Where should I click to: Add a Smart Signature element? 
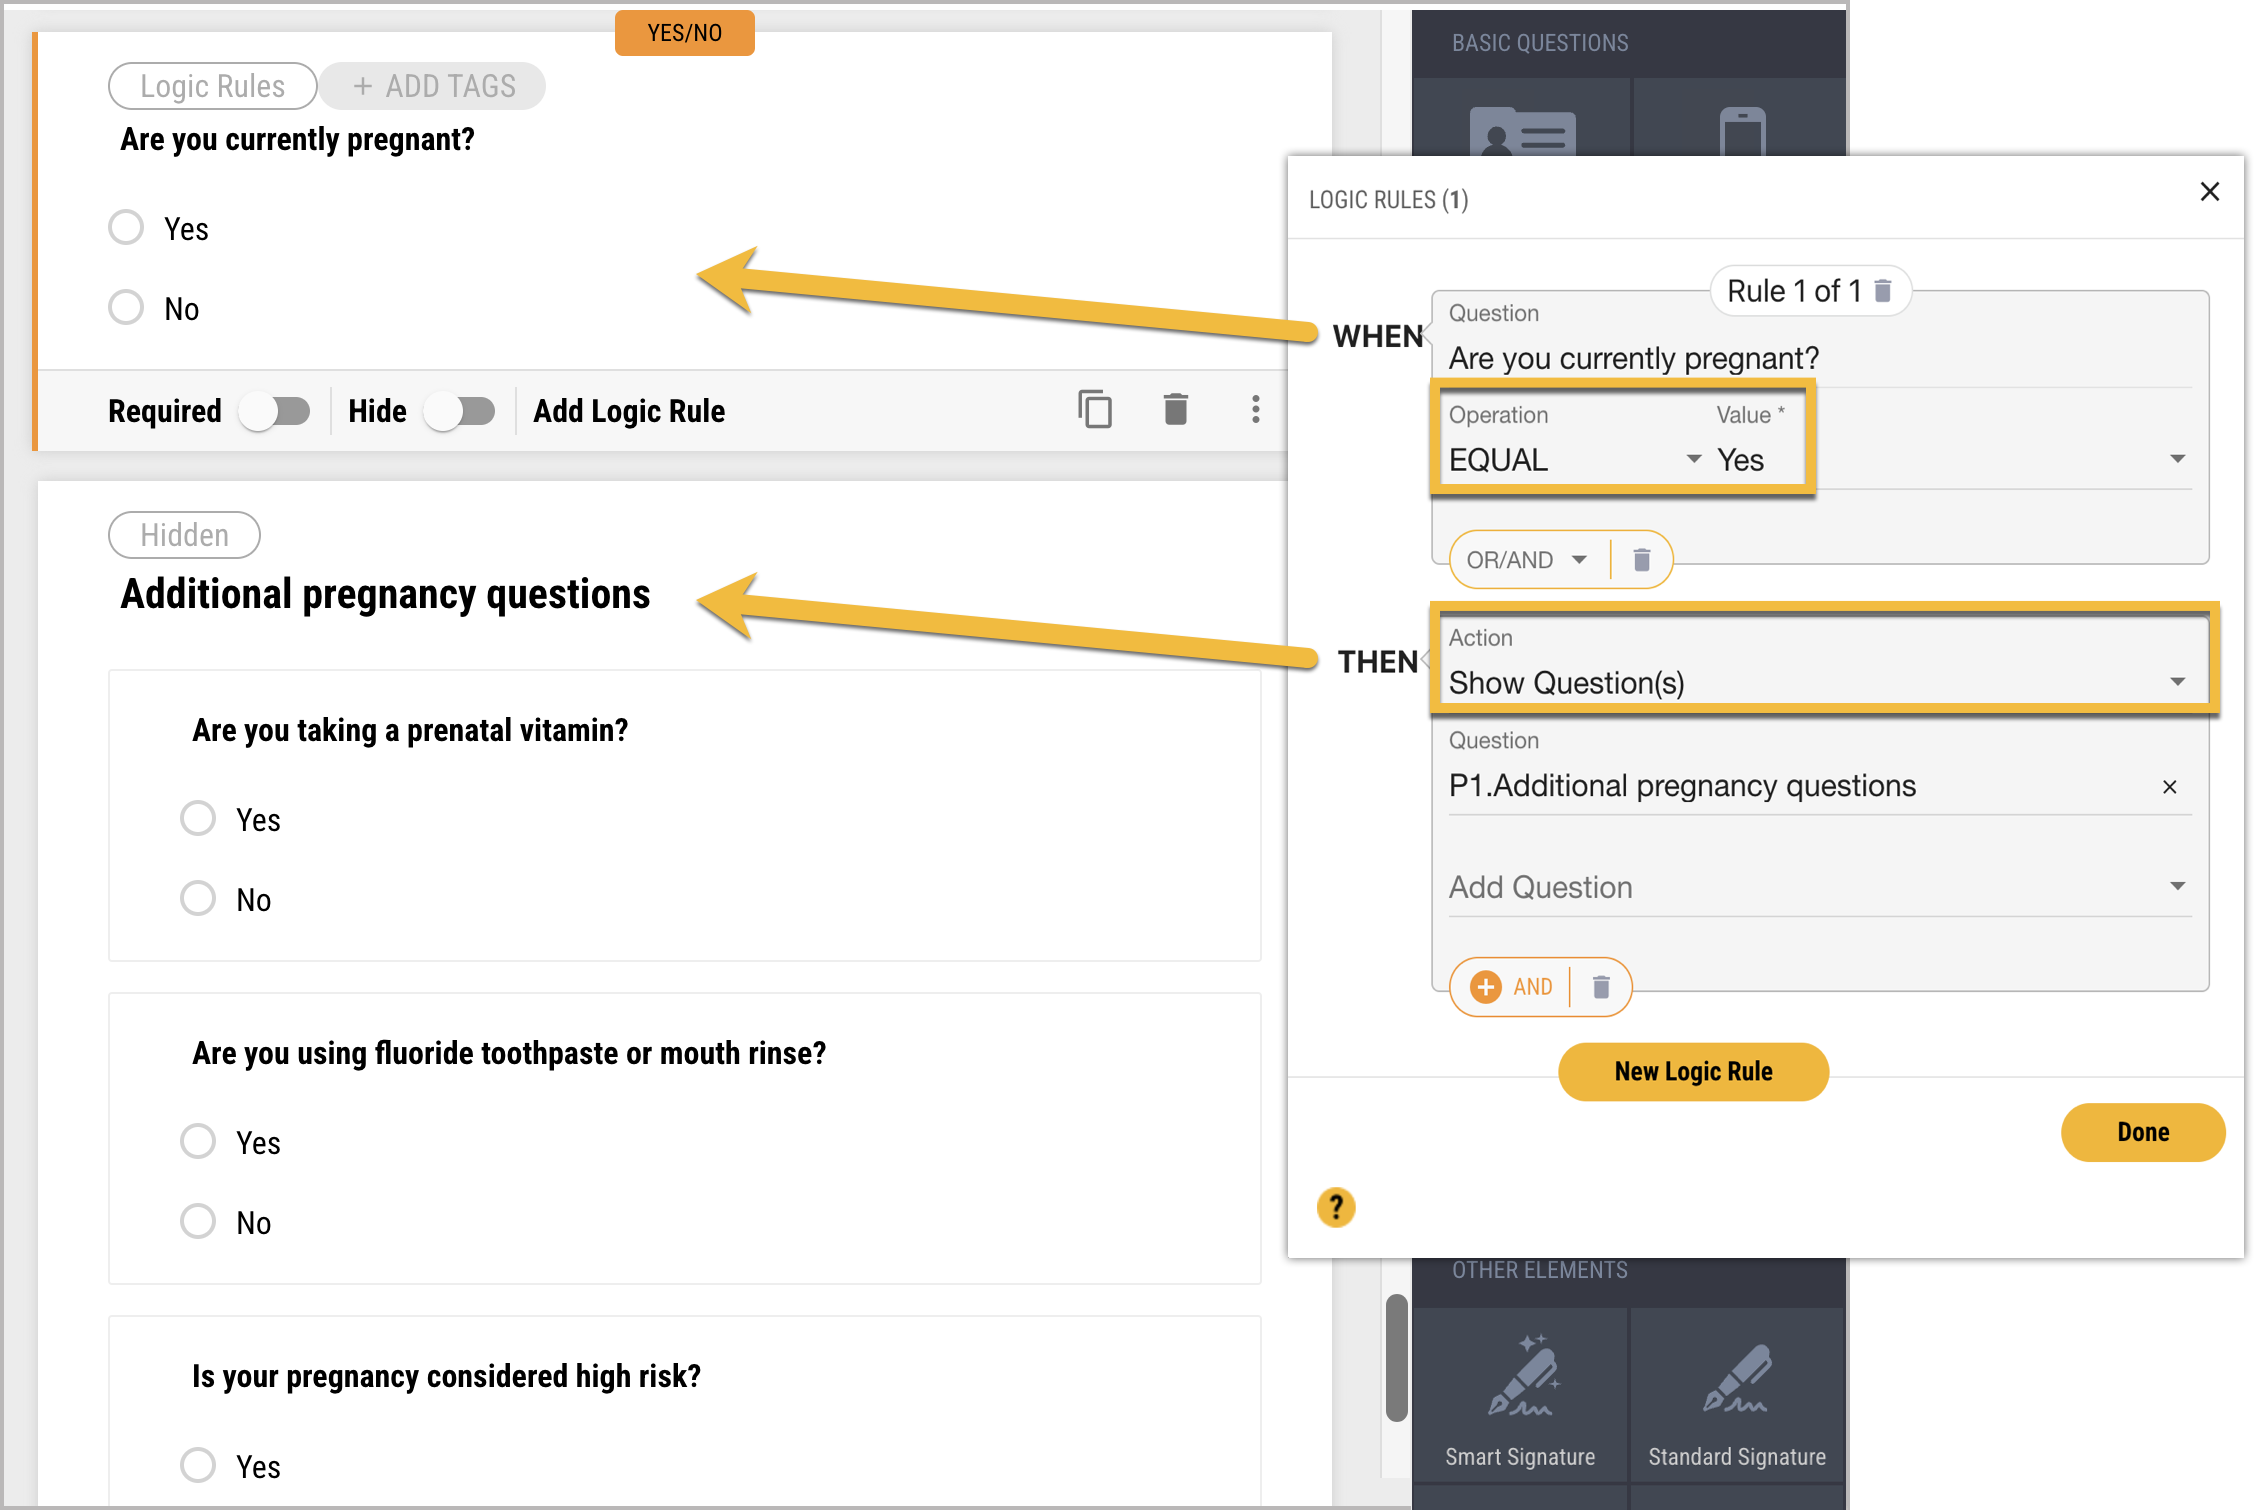point(1520,1395)
